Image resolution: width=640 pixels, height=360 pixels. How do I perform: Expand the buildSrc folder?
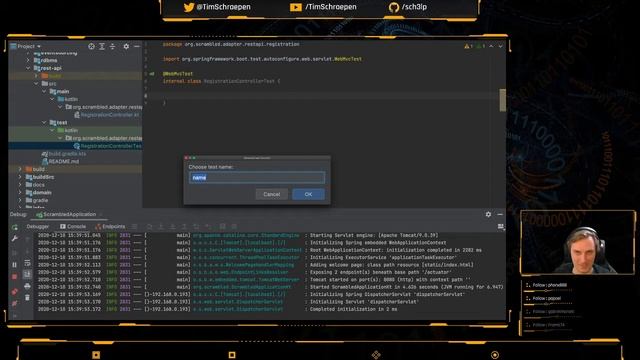[20, 177]
